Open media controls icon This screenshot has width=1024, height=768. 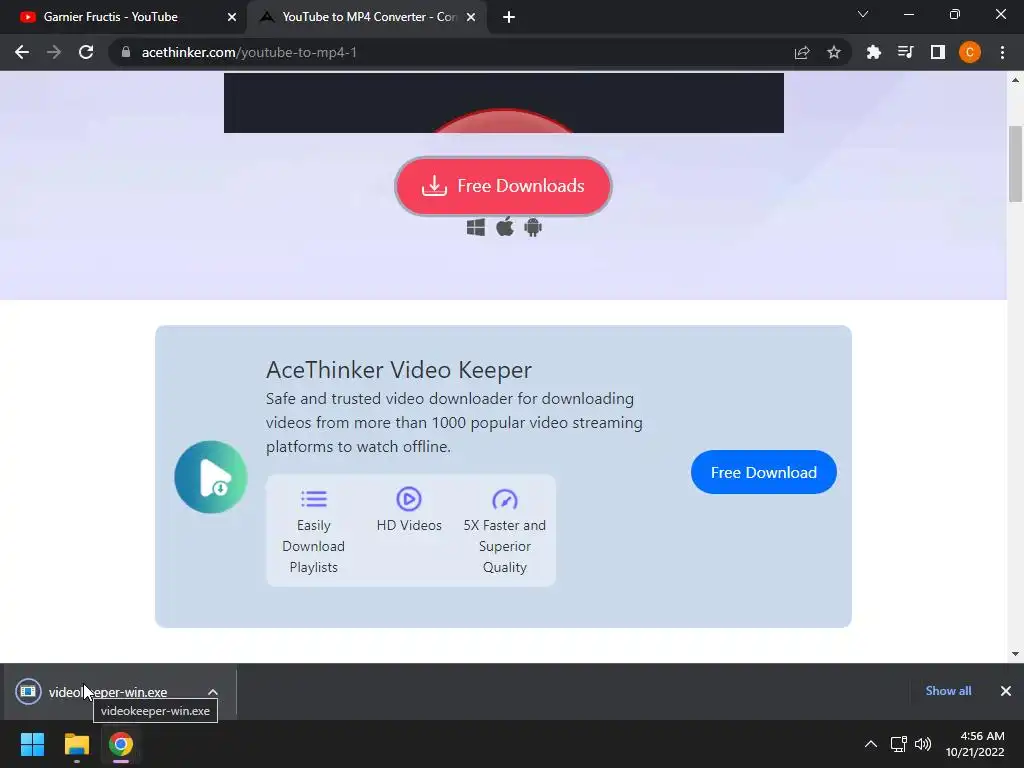[906, 52]
